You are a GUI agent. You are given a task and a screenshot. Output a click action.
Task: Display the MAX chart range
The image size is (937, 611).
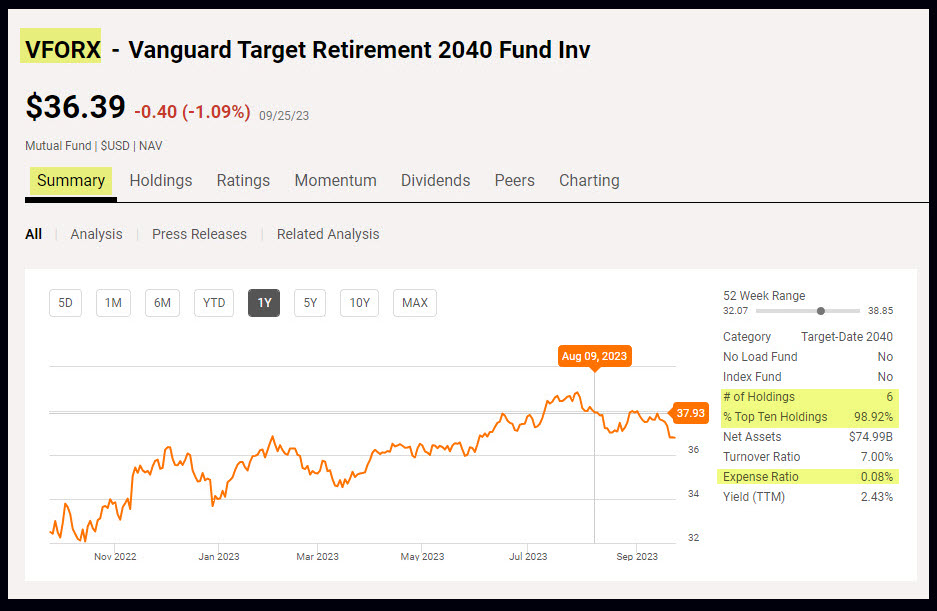pyautogui.click(x=414, y=303)
